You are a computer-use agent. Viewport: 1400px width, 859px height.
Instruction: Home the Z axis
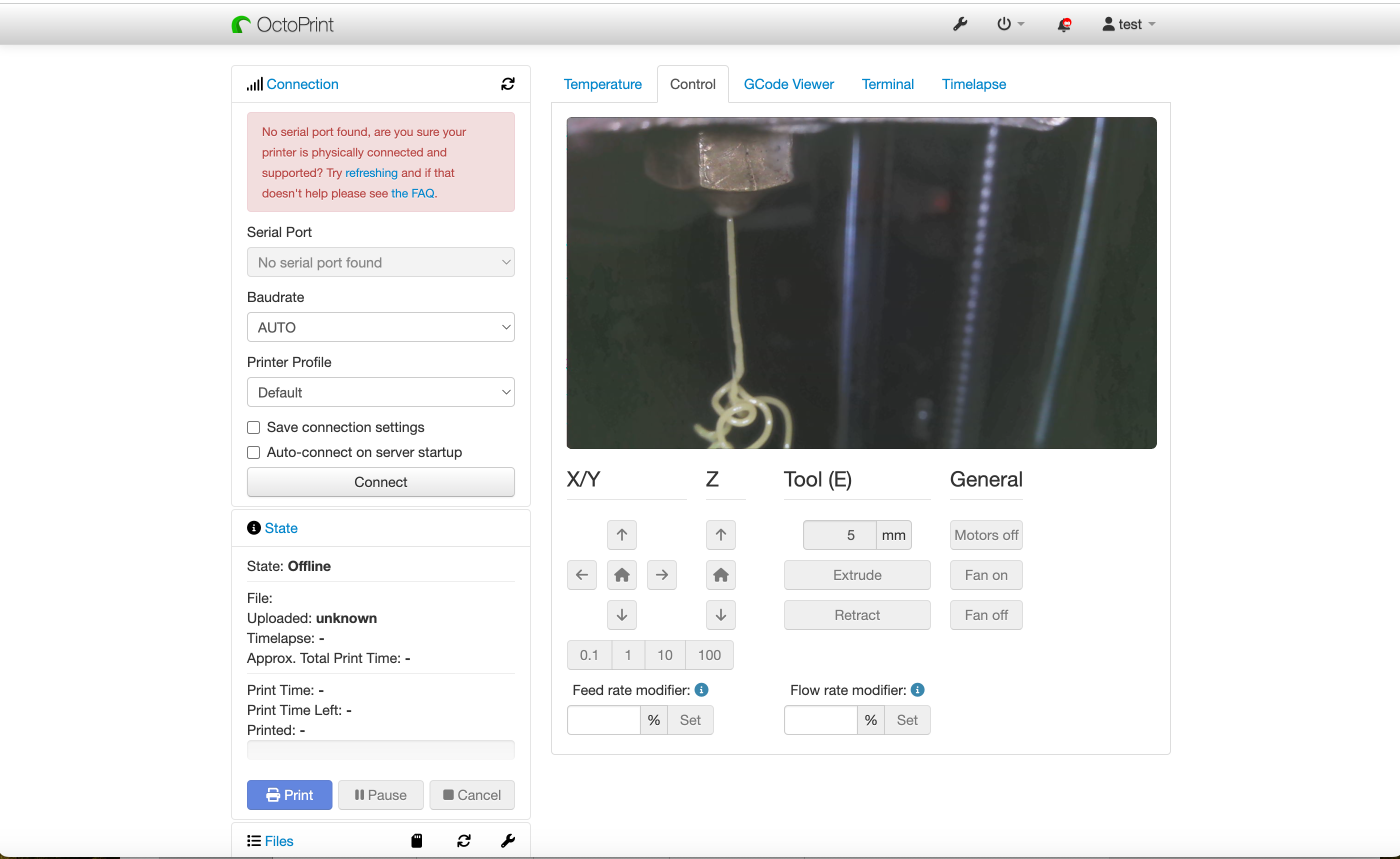(x=721, y=575)
